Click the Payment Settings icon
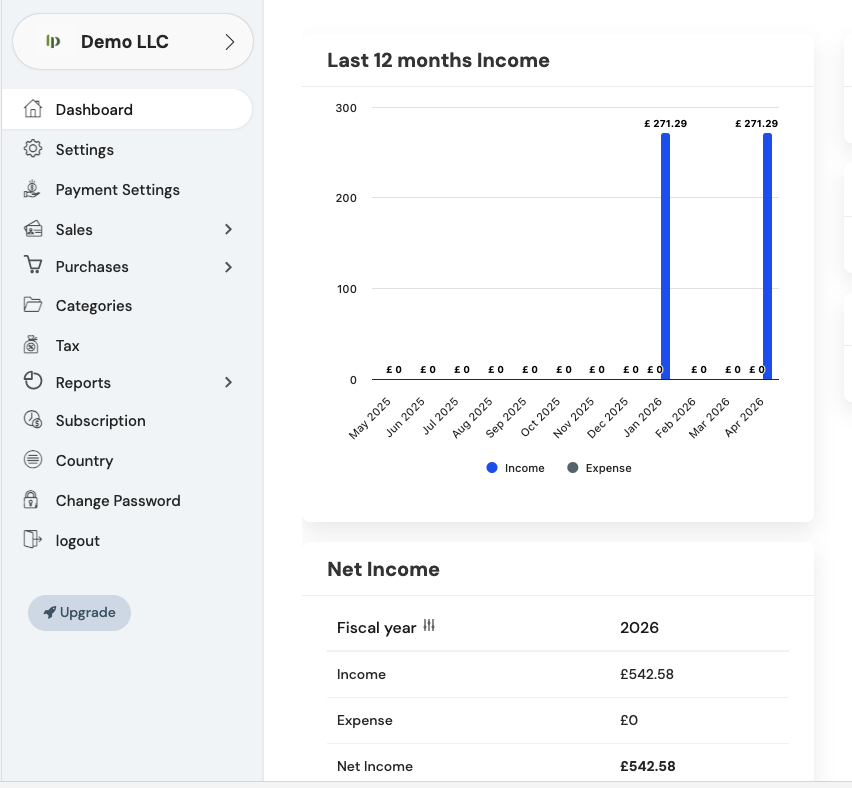The image size is (852, 788). [x=33, y=189]
